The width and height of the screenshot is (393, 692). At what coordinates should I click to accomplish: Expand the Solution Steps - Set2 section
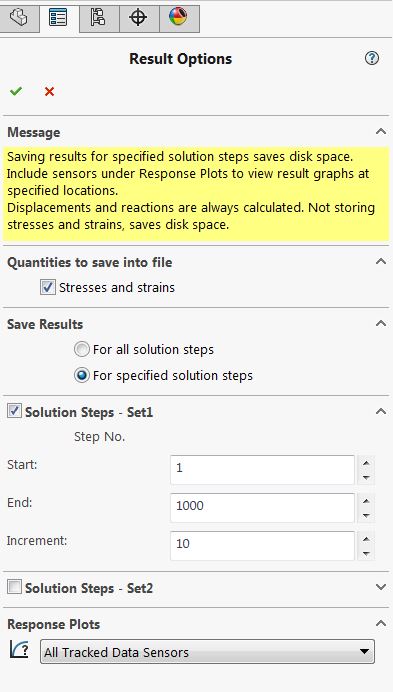click(381, 587)
